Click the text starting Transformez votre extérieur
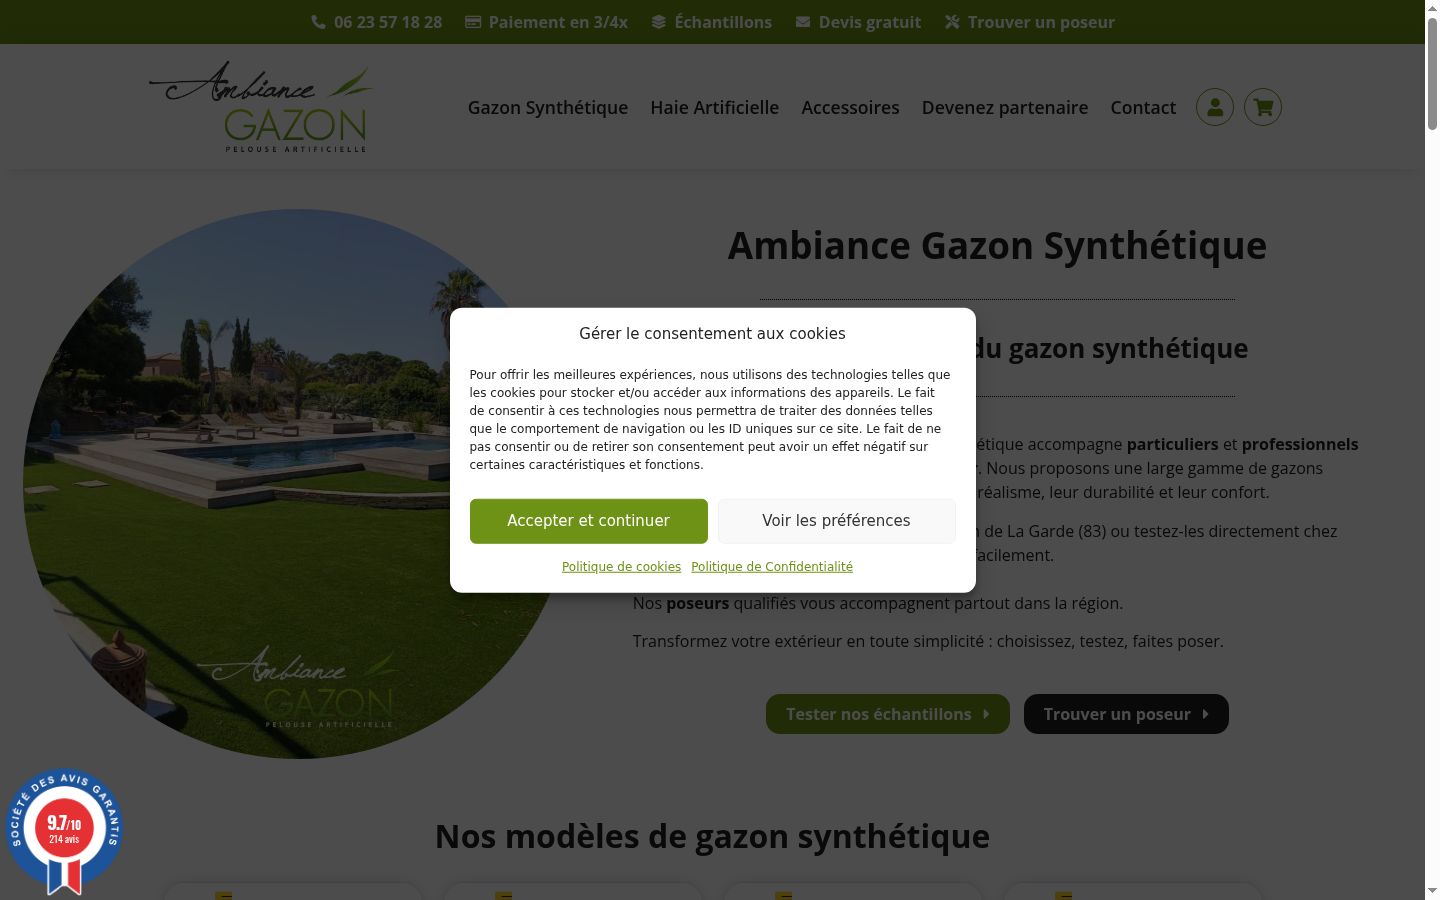Screen dimensions: 1440x900 928,641
